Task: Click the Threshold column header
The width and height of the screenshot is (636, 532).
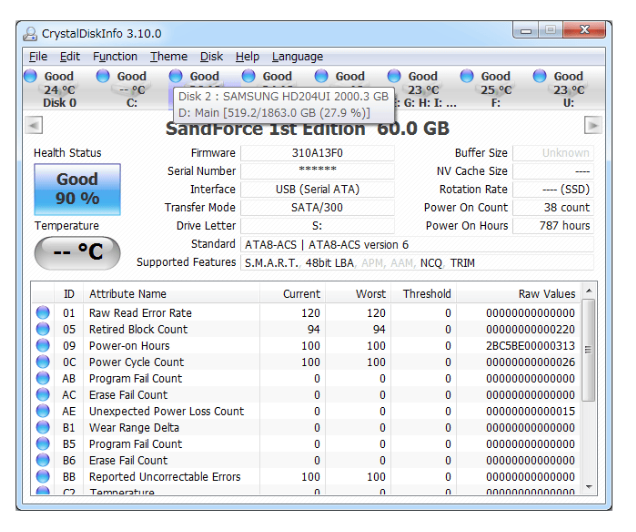Action: [x=423, y=294]
